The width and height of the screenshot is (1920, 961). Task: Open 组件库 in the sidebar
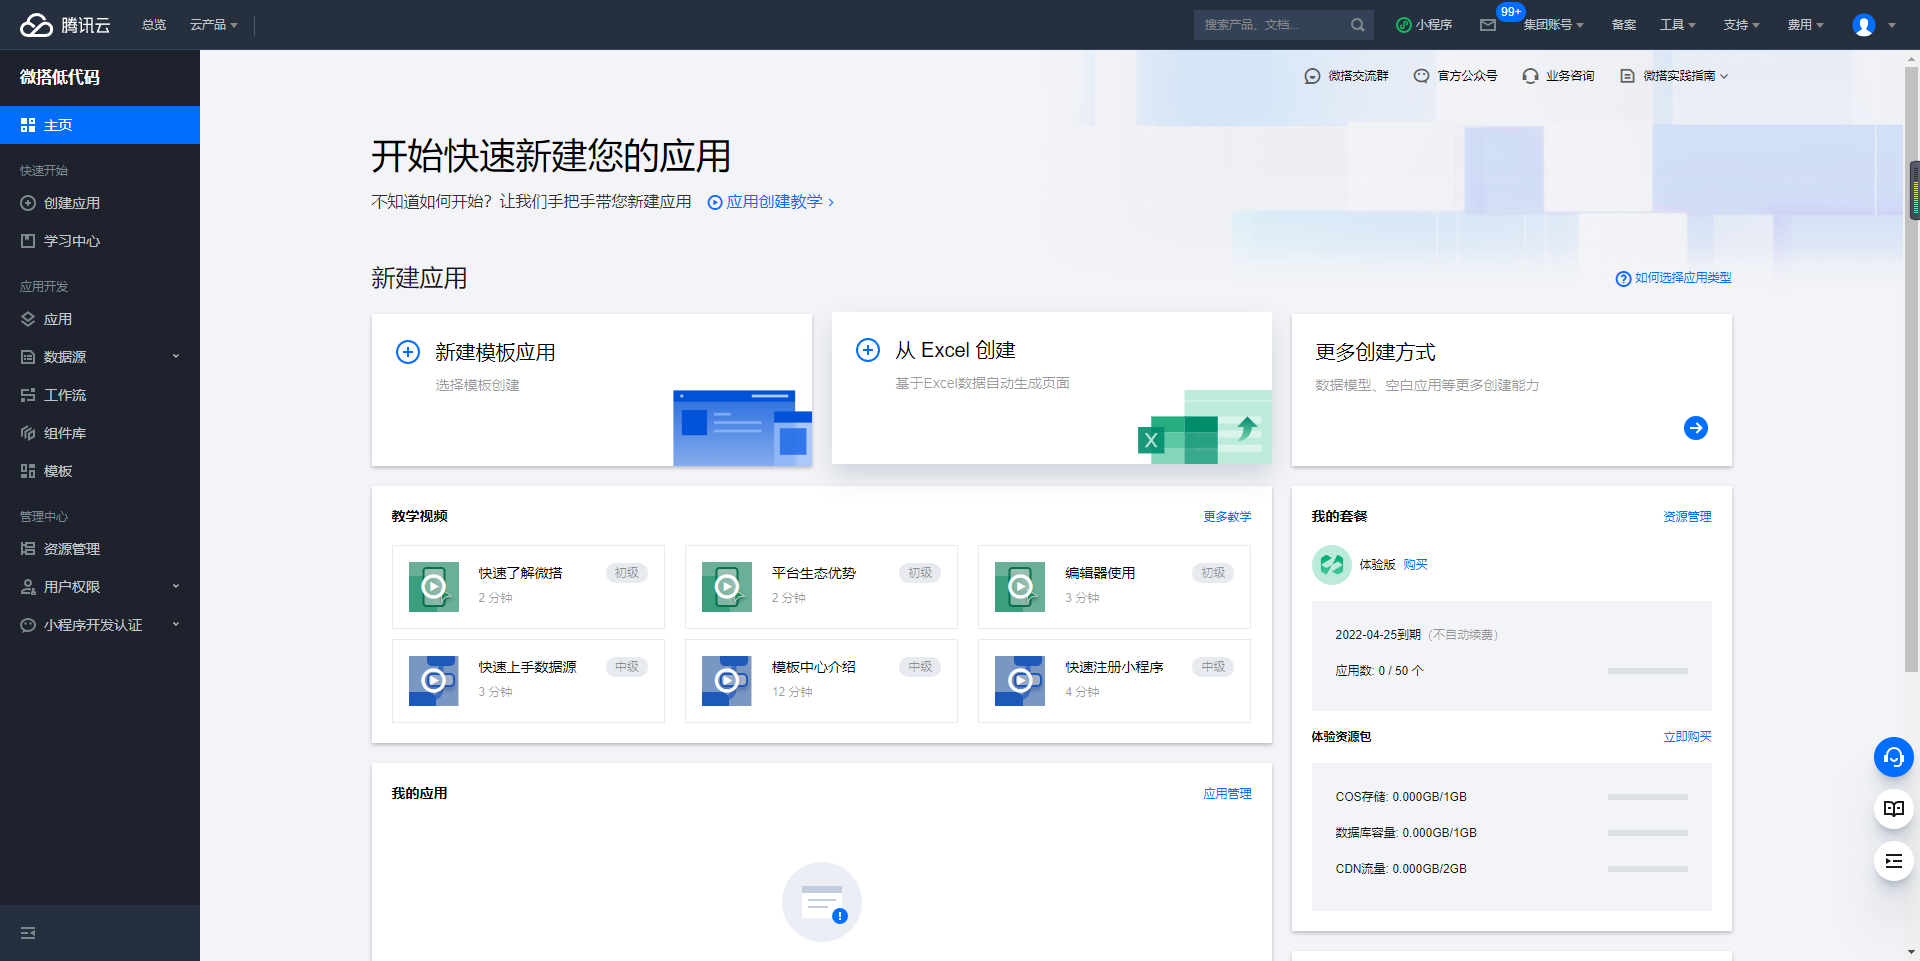[x=100, y=433]
